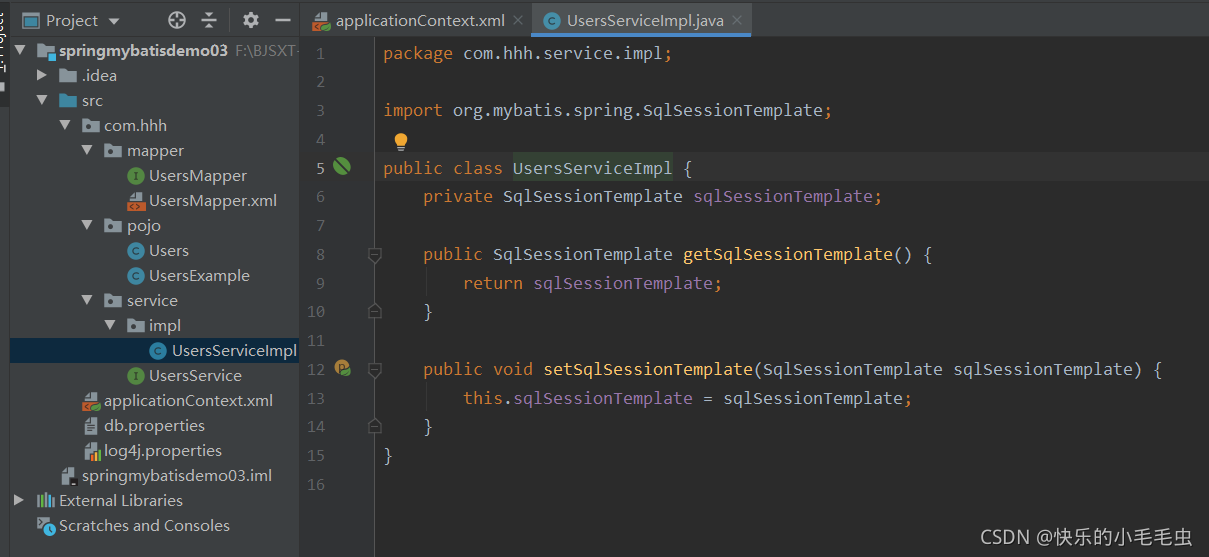1209x557 pixels.
Task: Collapse the springmybatisdemo03 project root
Action: coord(20,50)
